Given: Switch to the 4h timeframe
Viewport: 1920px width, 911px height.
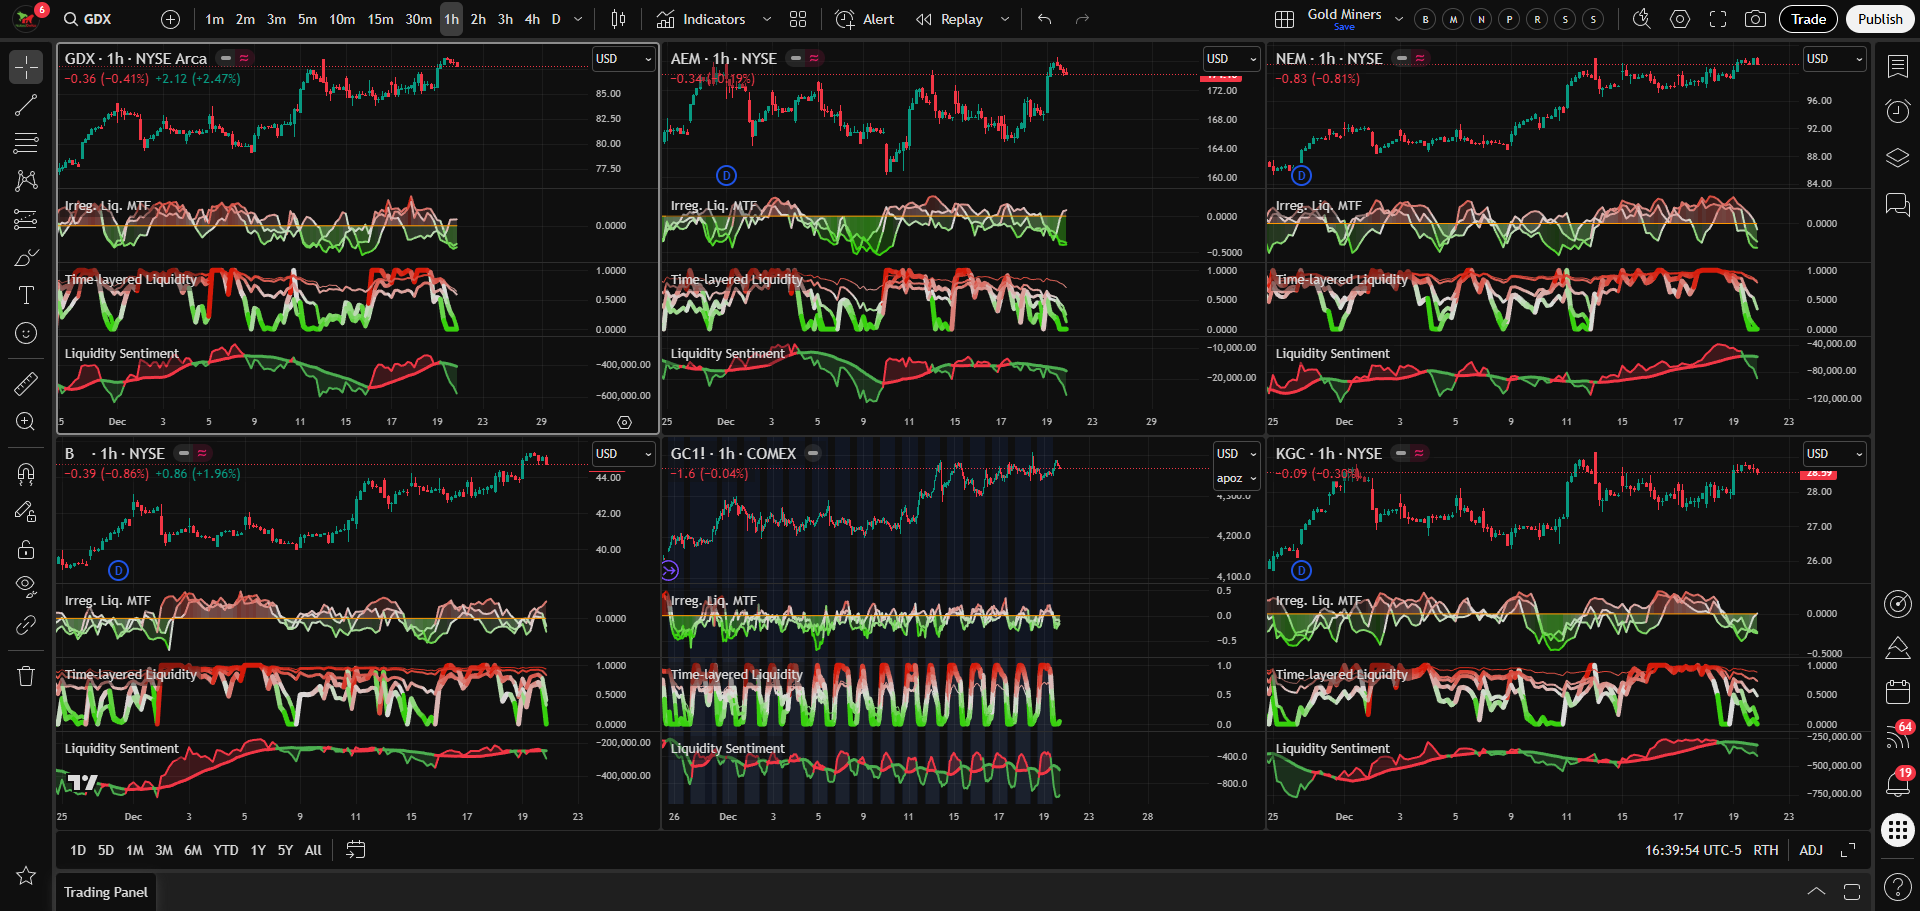Looking at the screenshot, I should 532,19.
